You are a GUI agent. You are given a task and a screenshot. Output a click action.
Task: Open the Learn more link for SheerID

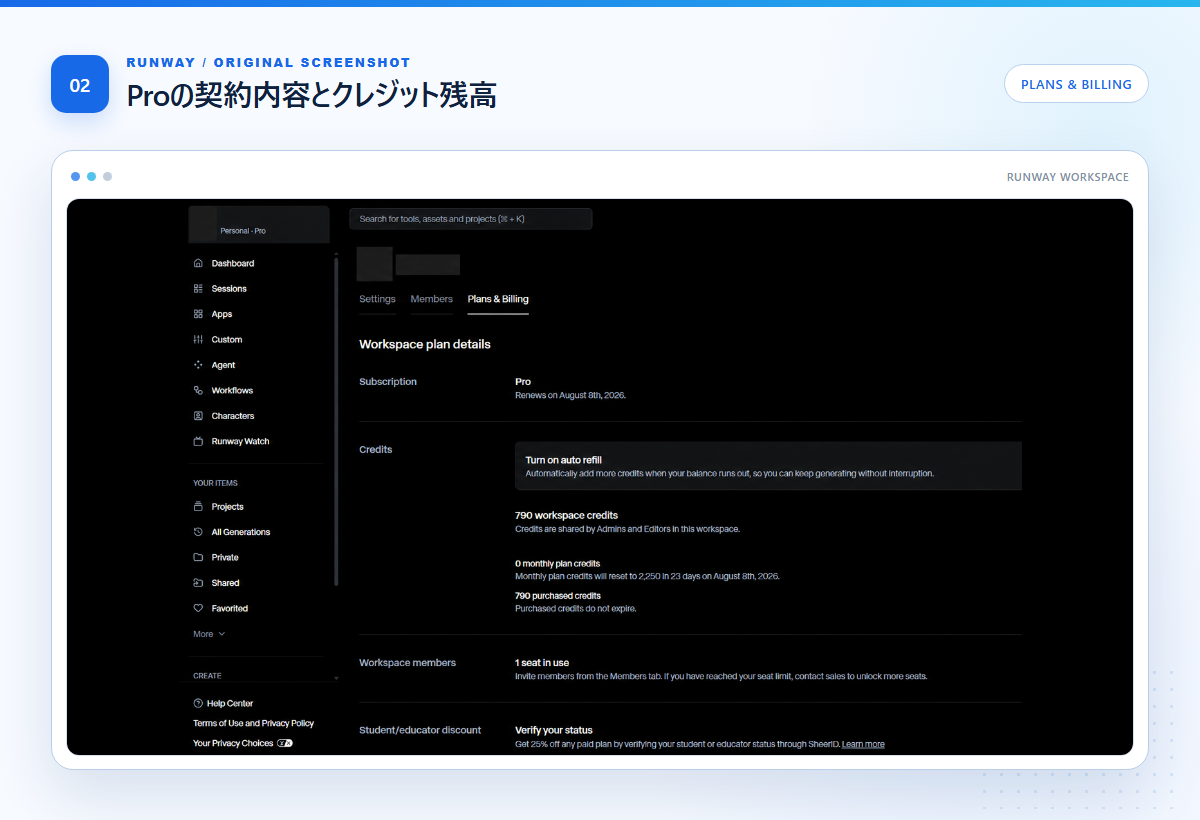coord(863,744)
